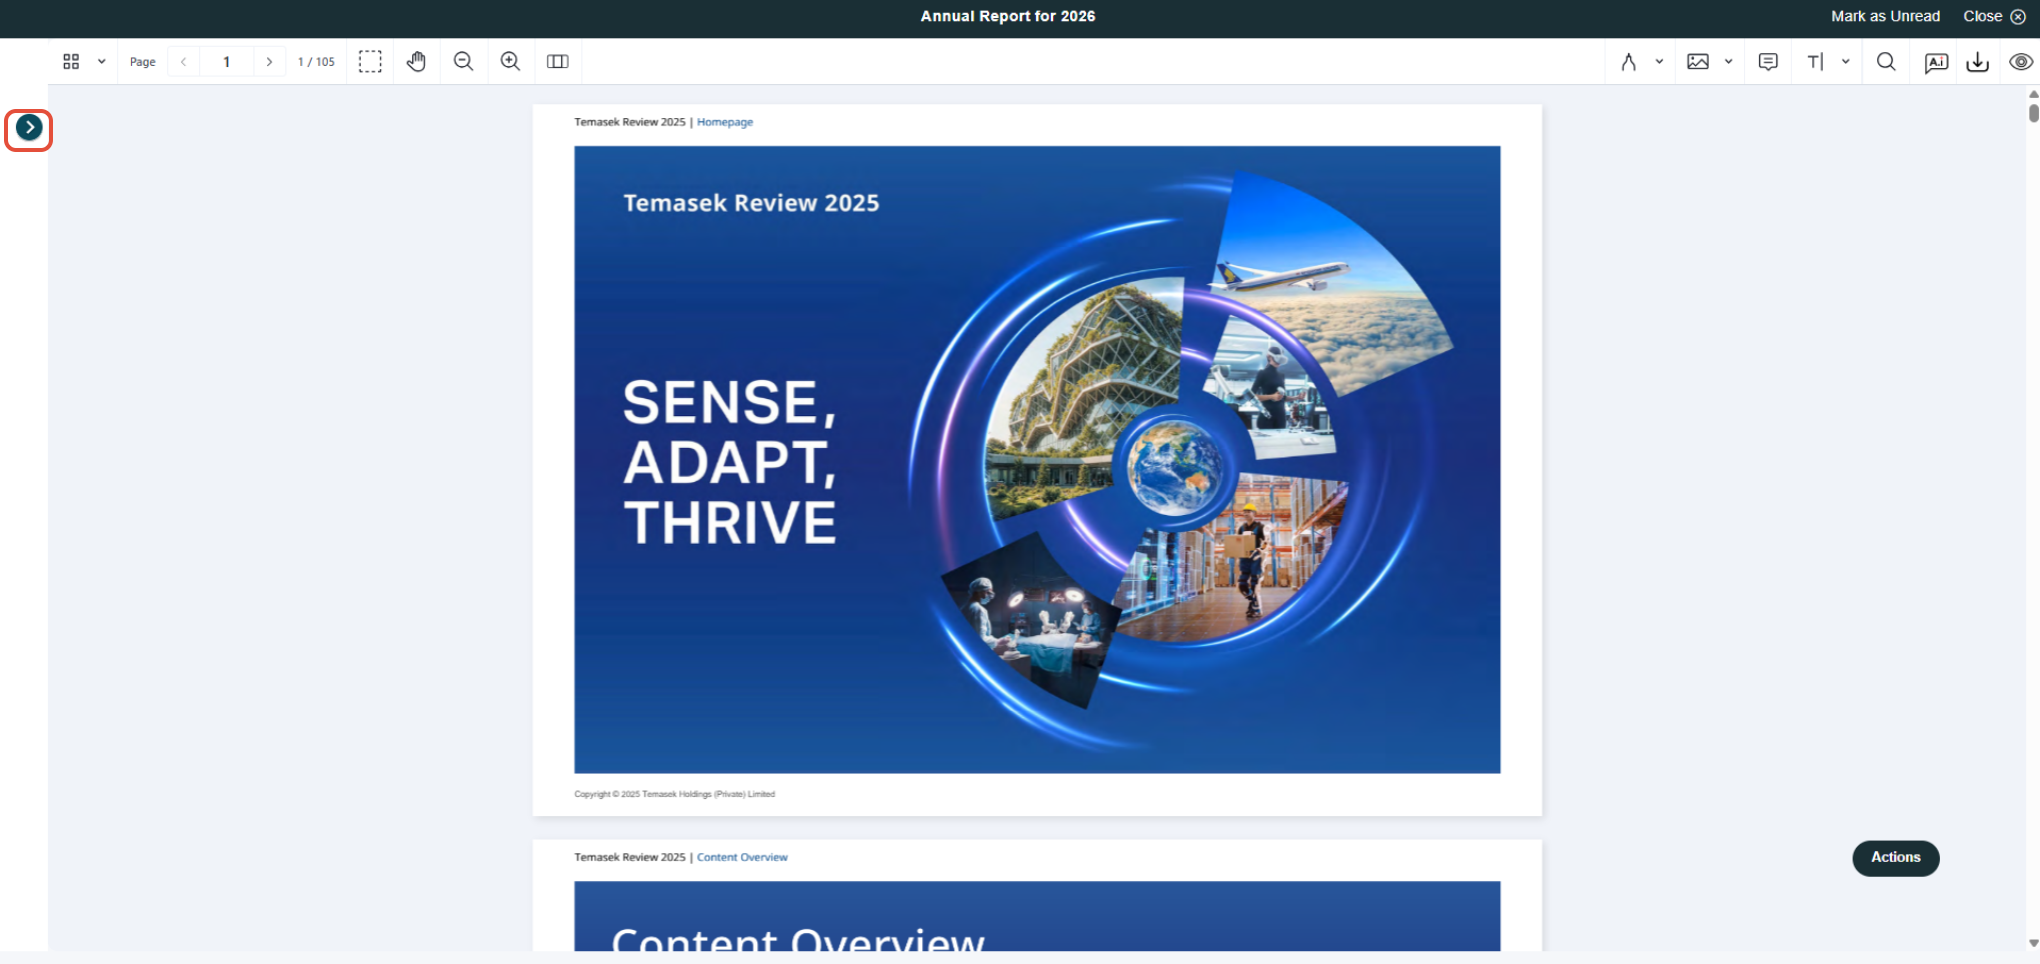This screenshot has height=964, width=2040.
Task: Click the scrollbar up arrow
Action: pyautogui.click(x=2033, y=94)
